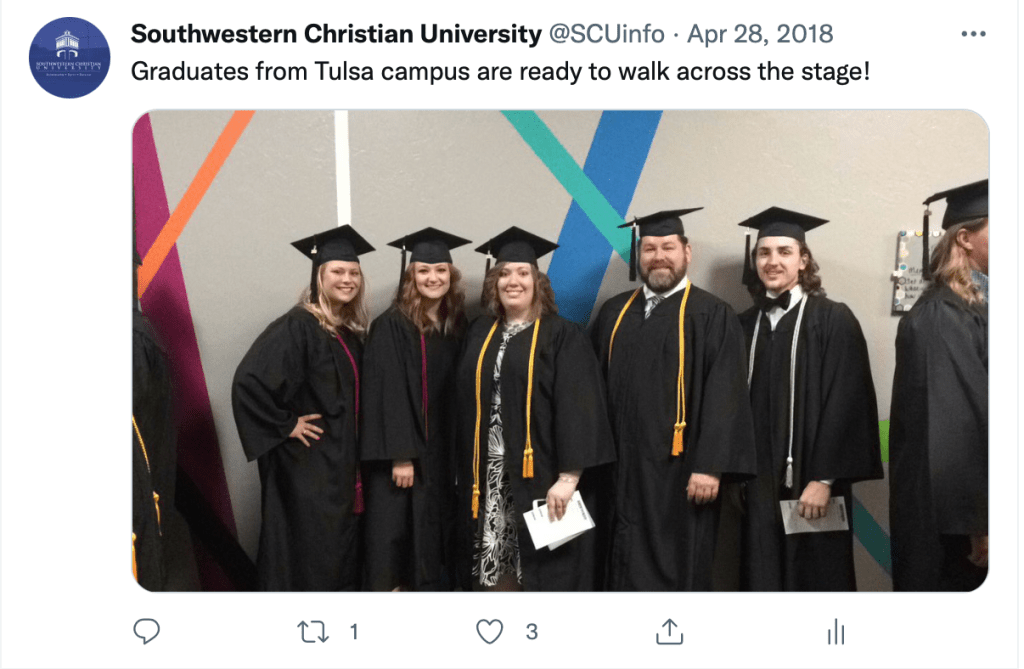Open the share tweet options

tap(668, 631)
